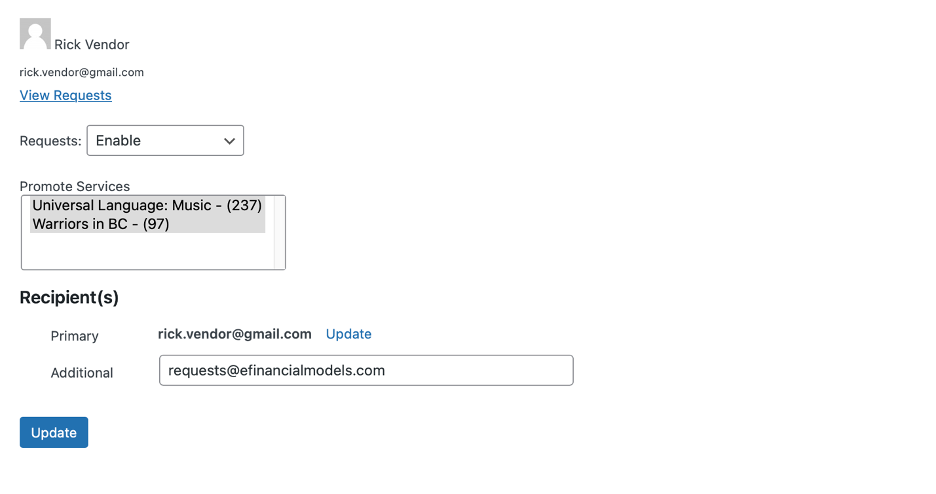Click the Primary label
936x494 pixels.
[75, 336]
